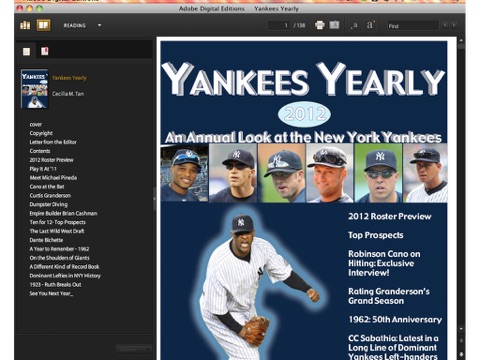Show the Table of Contents panel tab
480x360 pixels.
coord(26,51)
